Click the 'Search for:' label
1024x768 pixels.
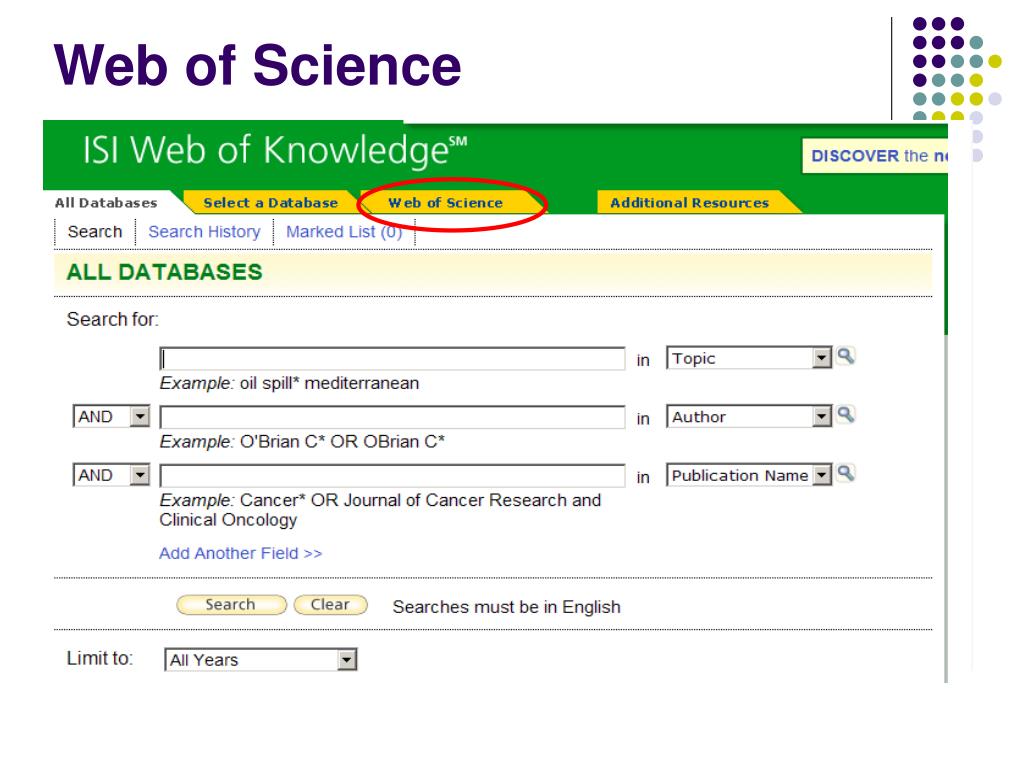click(112, 319)
